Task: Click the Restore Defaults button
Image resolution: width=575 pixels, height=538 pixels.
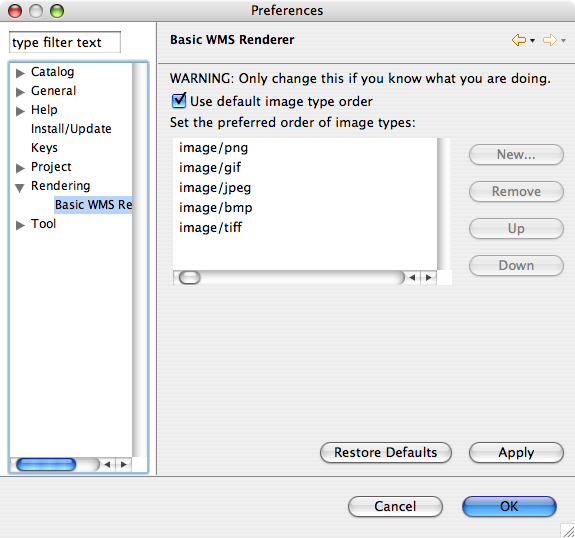Action: (x=386, y=453)
